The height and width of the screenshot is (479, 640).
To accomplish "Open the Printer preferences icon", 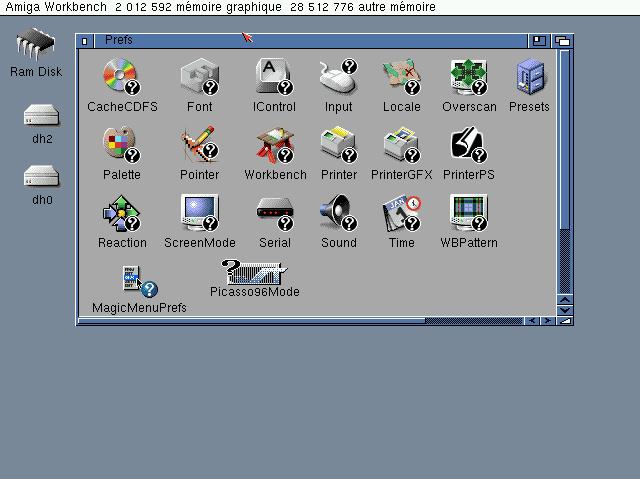I will coord(338,144).
